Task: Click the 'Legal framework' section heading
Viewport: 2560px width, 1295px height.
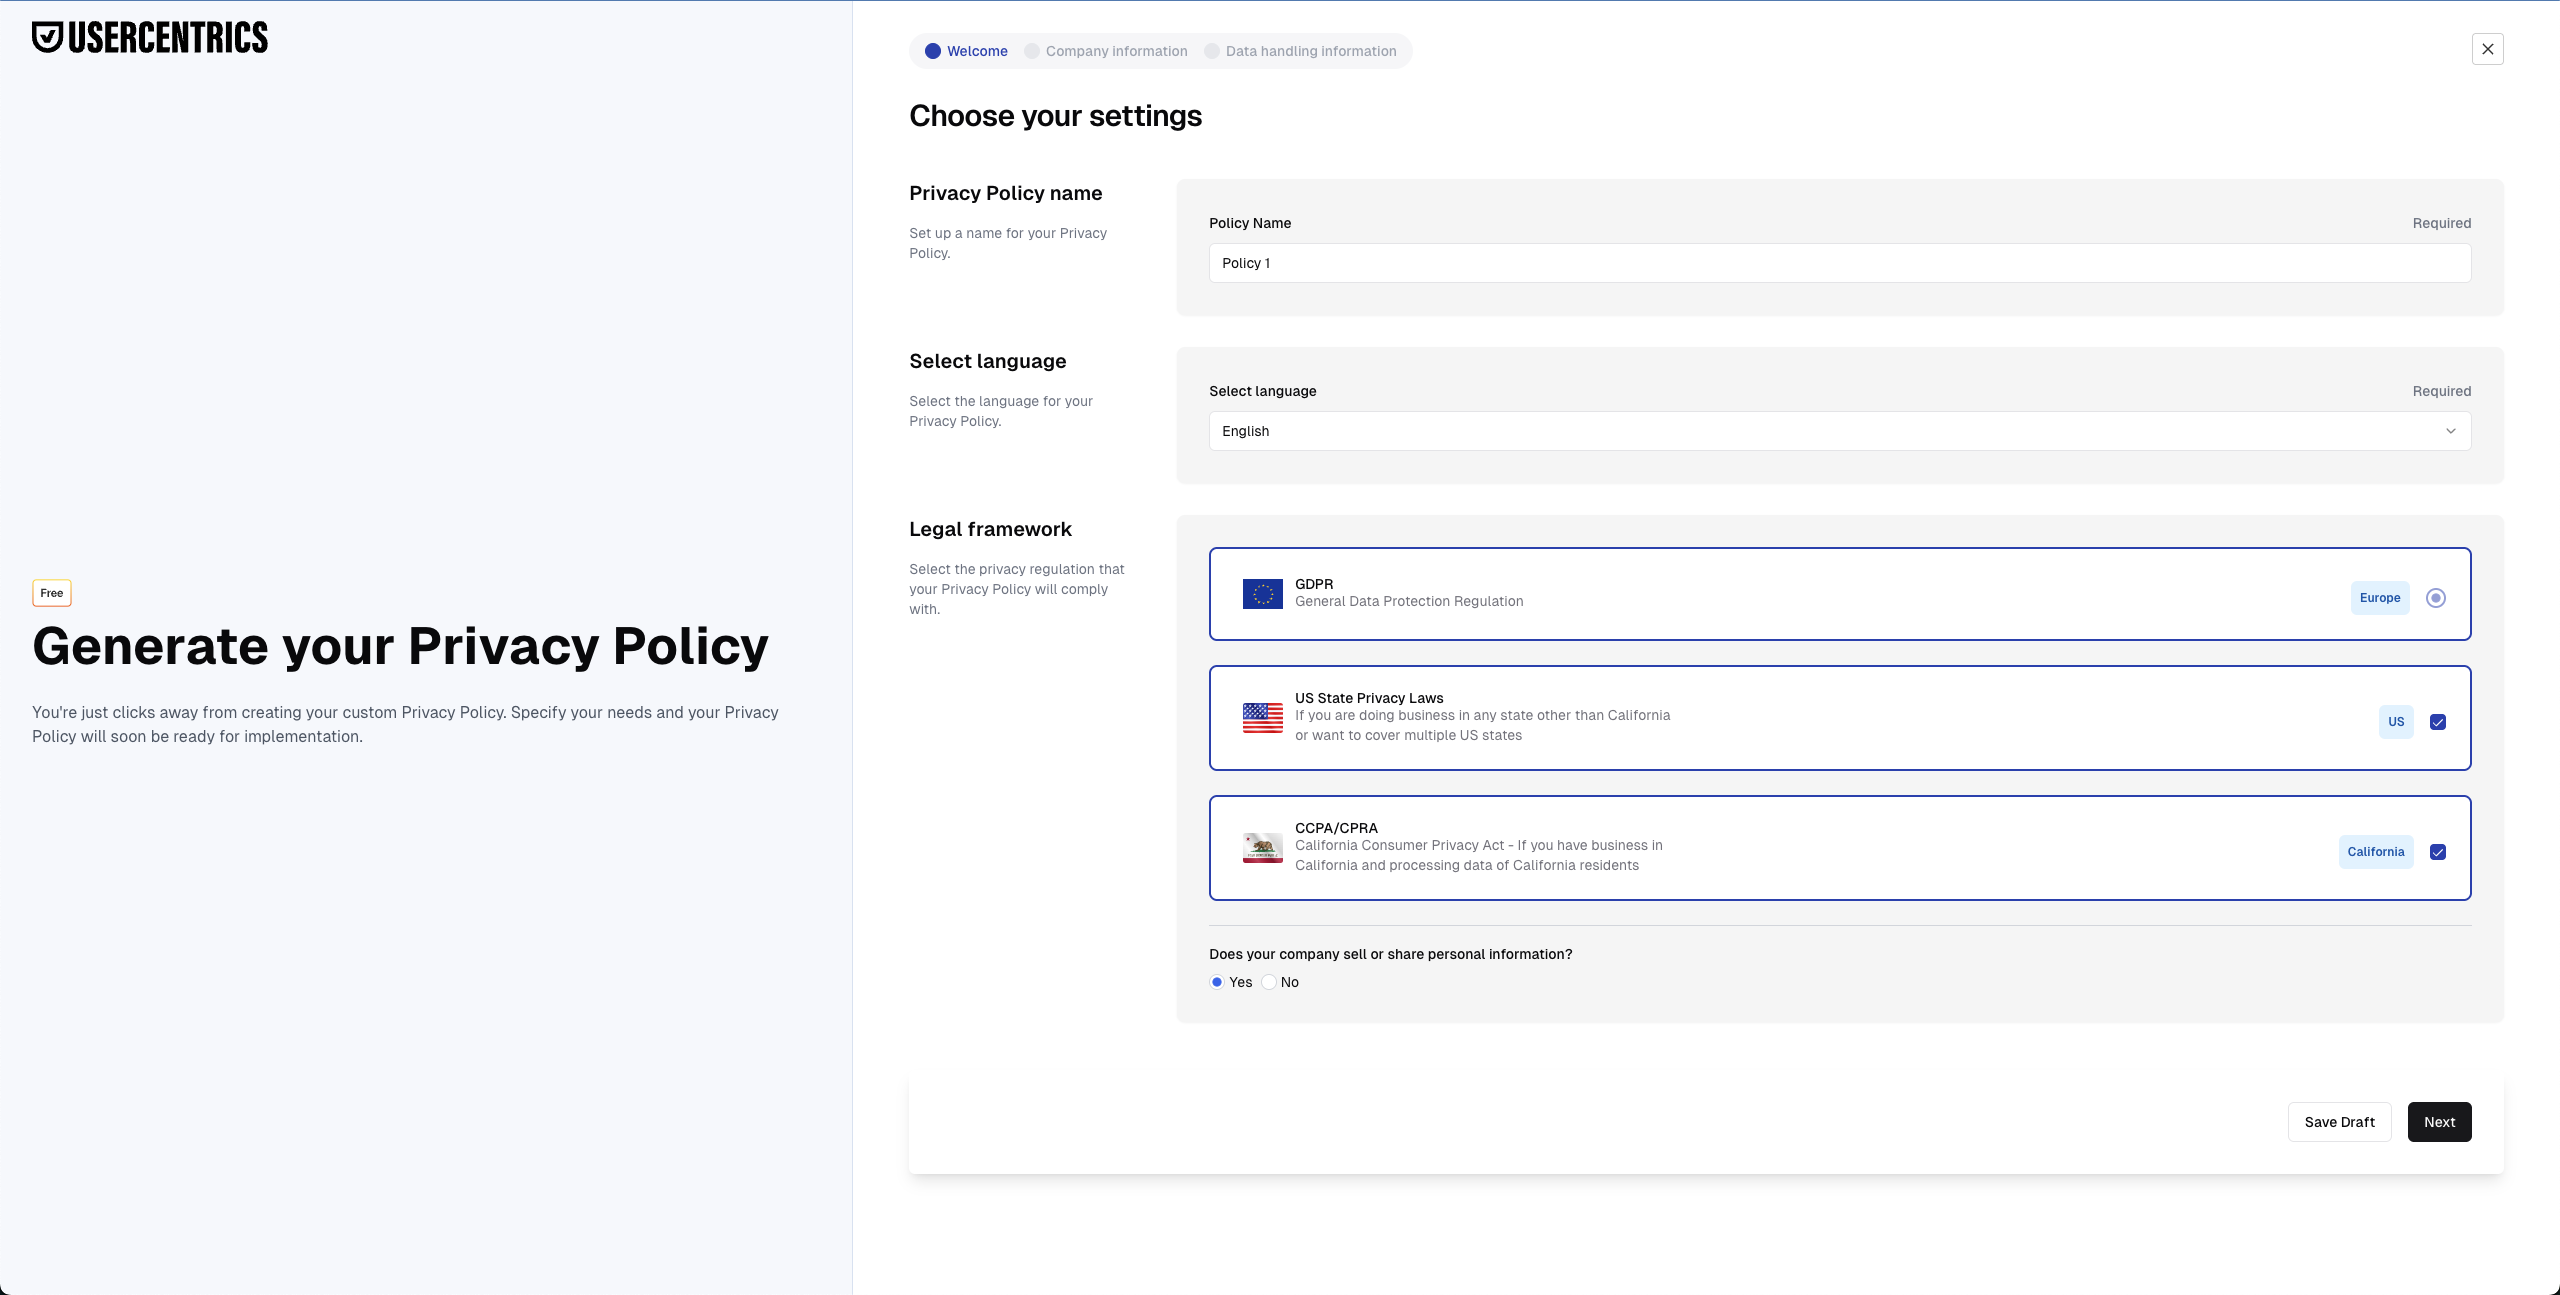Action: 990,529
